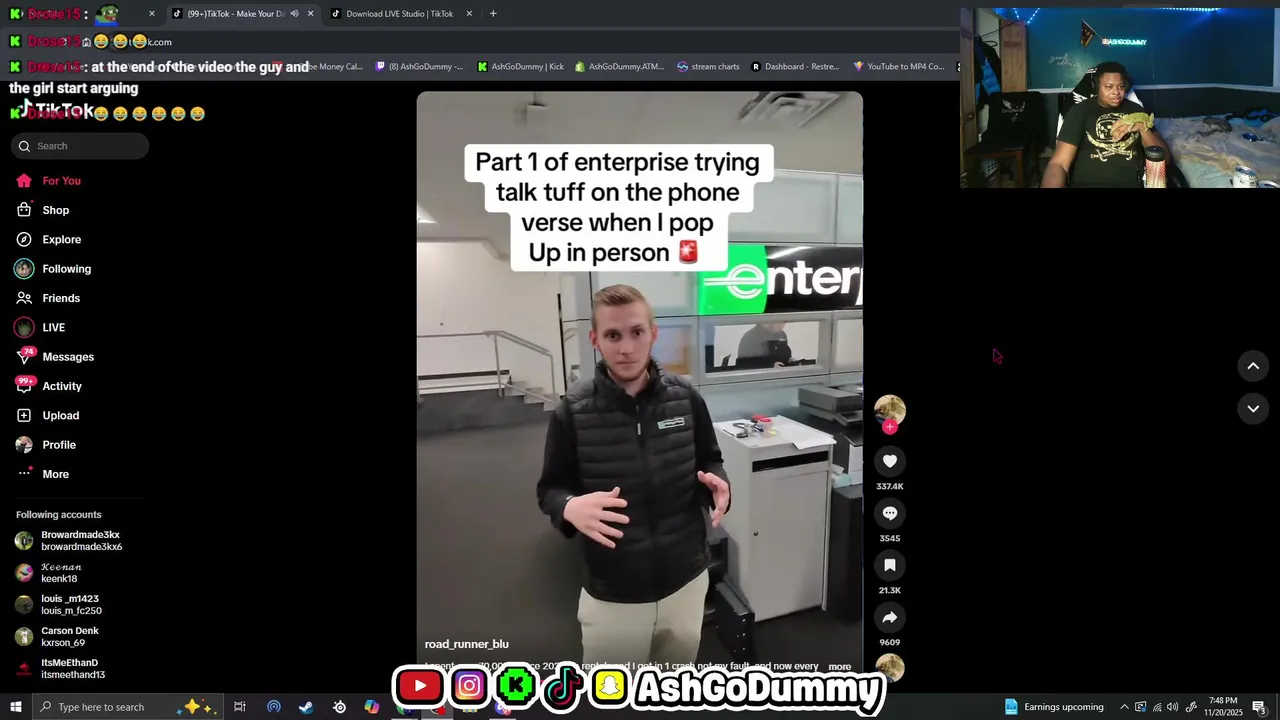
Task: Share the video with the arrow icon
Action: [890, 617]
